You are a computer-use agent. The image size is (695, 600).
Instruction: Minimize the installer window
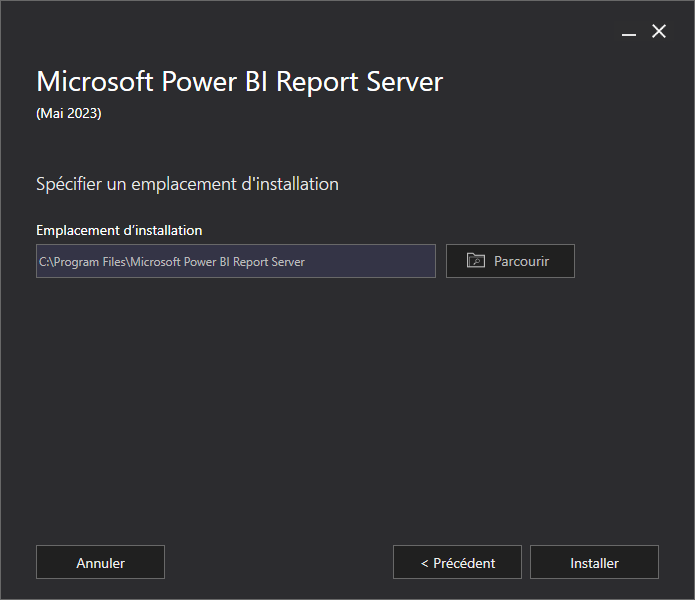[x=629, y=32]
